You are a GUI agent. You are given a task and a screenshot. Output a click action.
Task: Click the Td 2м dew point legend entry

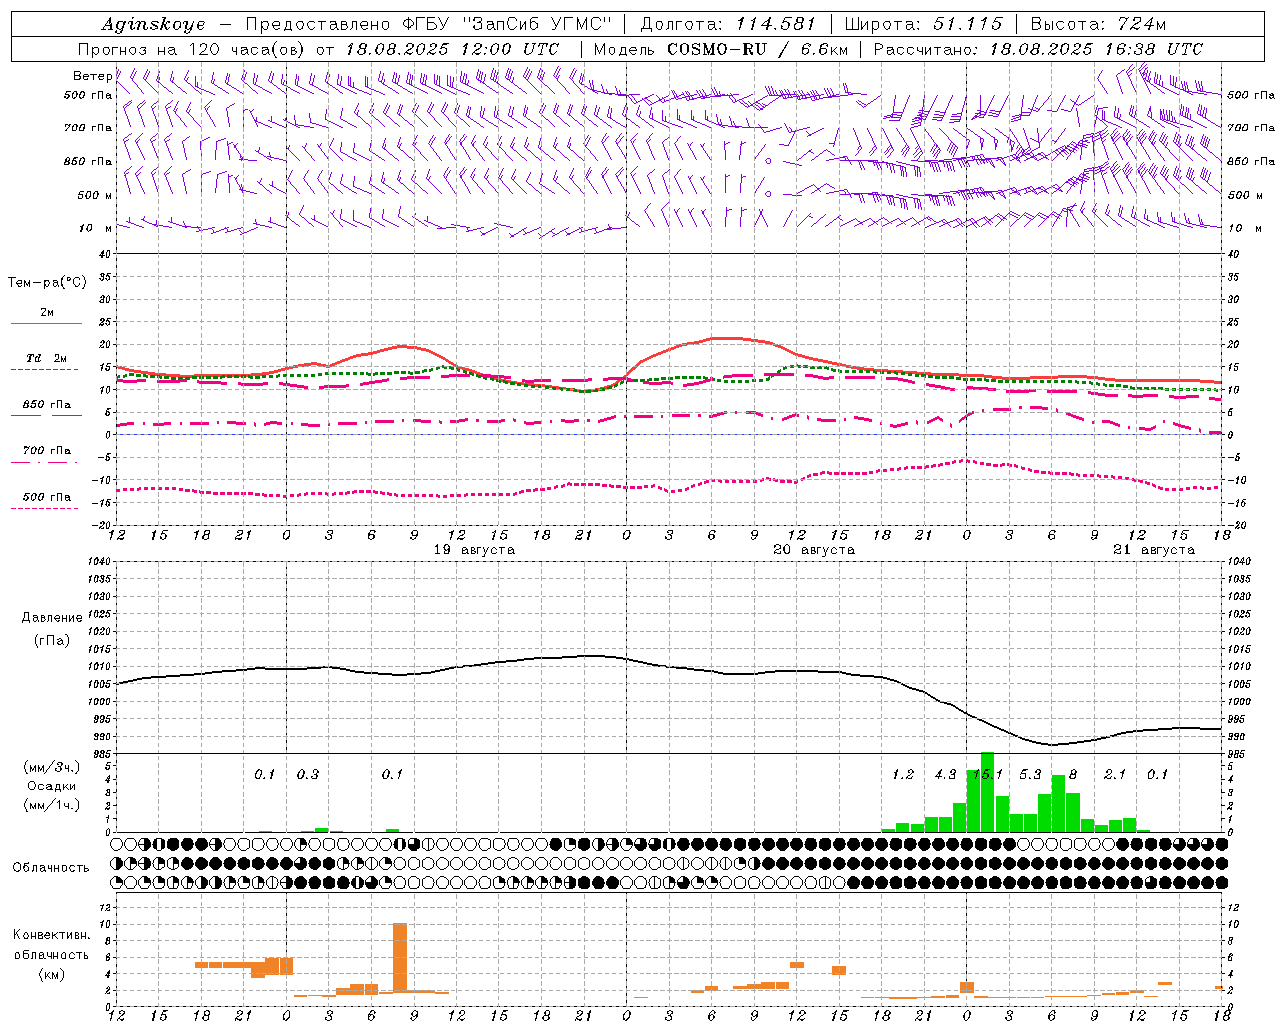[47, 358]
